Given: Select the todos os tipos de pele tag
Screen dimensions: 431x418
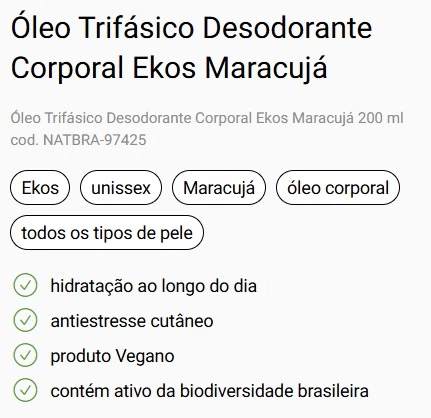Looking at the screenshot, I should 107,233.
